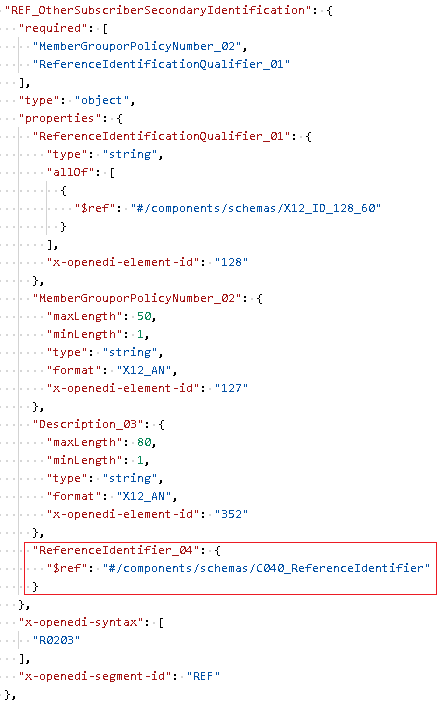Click the C040_ReferenceIdentifier schema reference
This screenshot has width=447, height=704.
[x=266, y=568]
